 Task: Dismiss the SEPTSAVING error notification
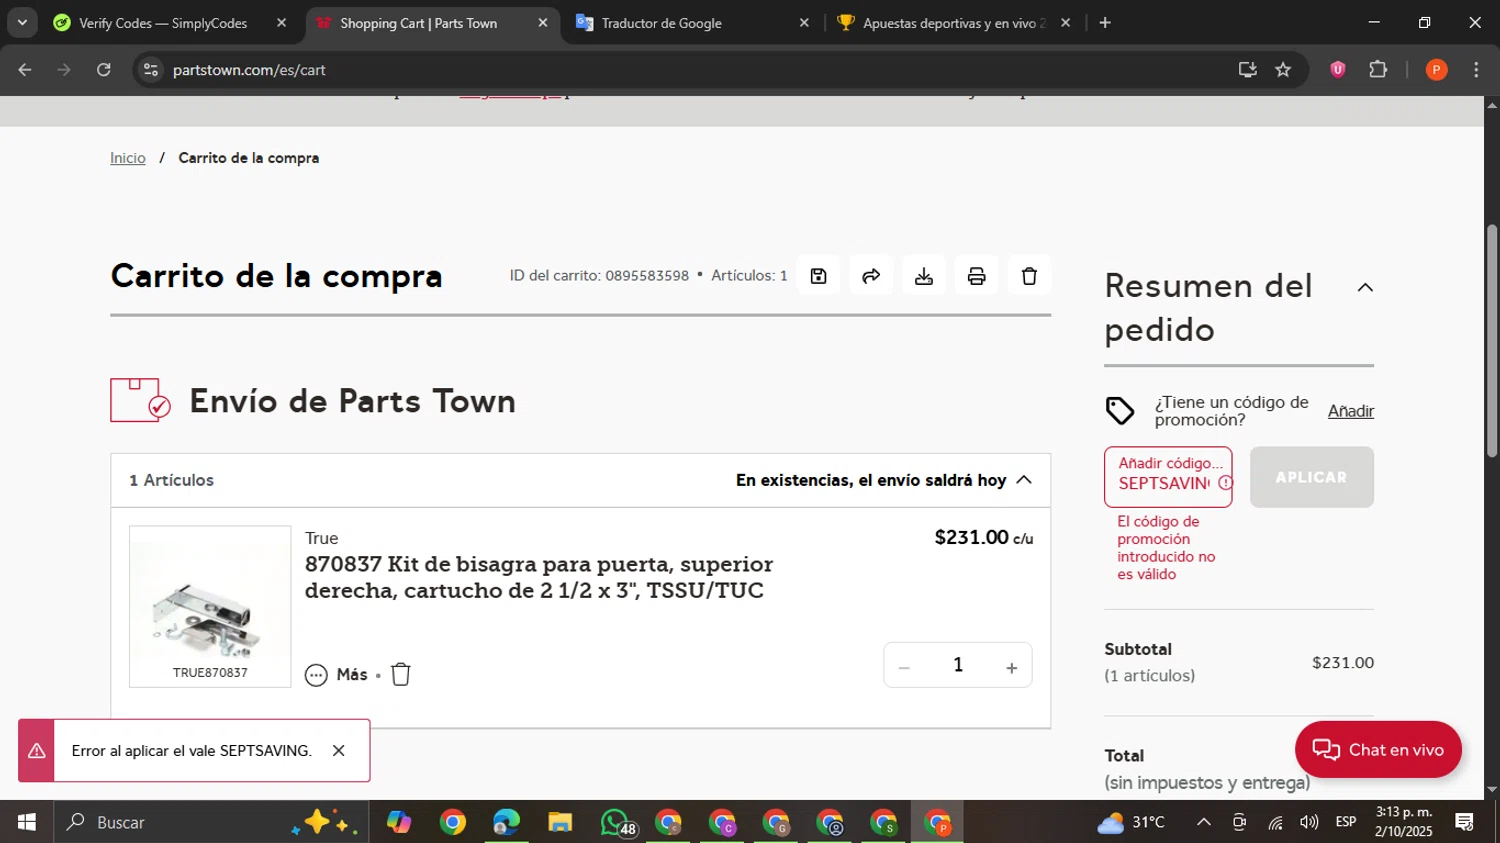click(x=339, y=750)
